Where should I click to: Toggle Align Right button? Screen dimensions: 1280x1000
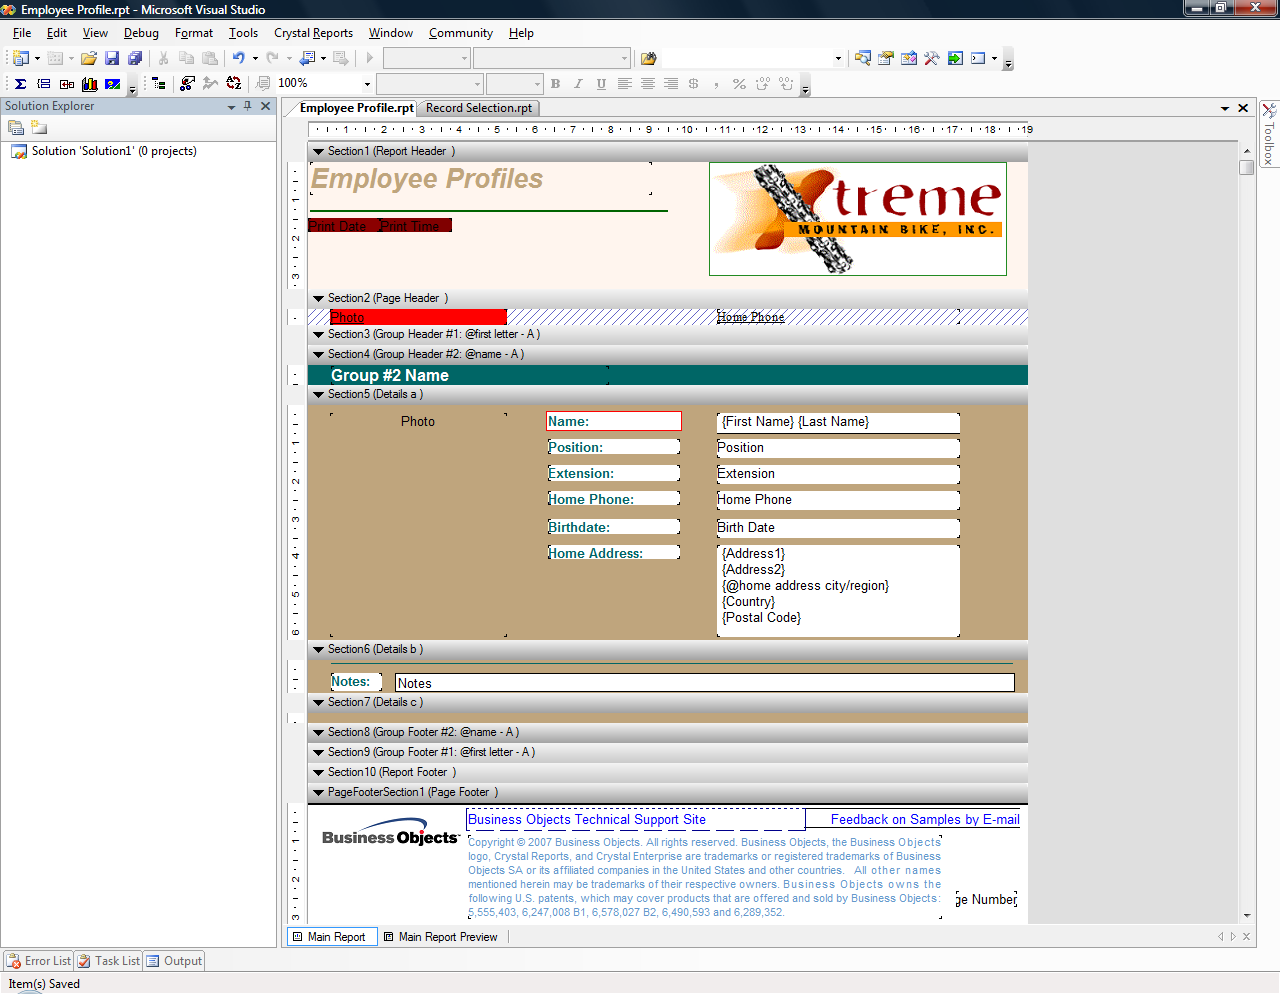pyautogui.click(x=670, y=84)
